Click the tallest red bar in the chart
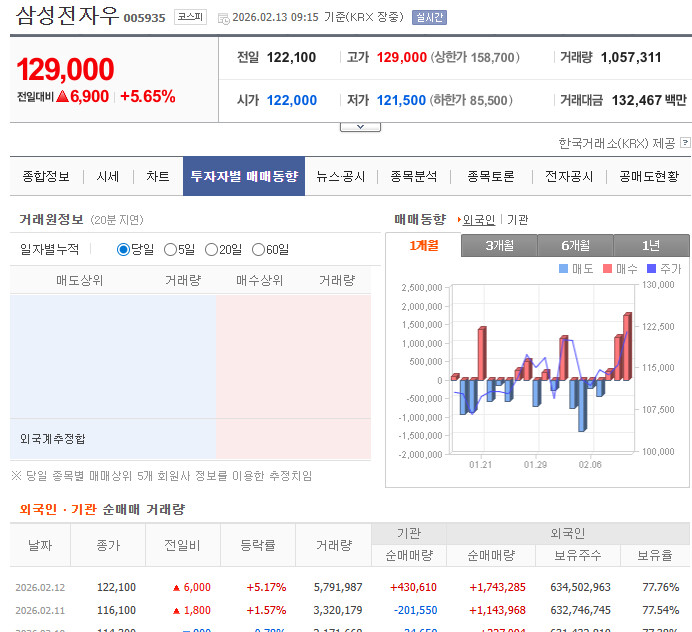 (x=627, y=346)
